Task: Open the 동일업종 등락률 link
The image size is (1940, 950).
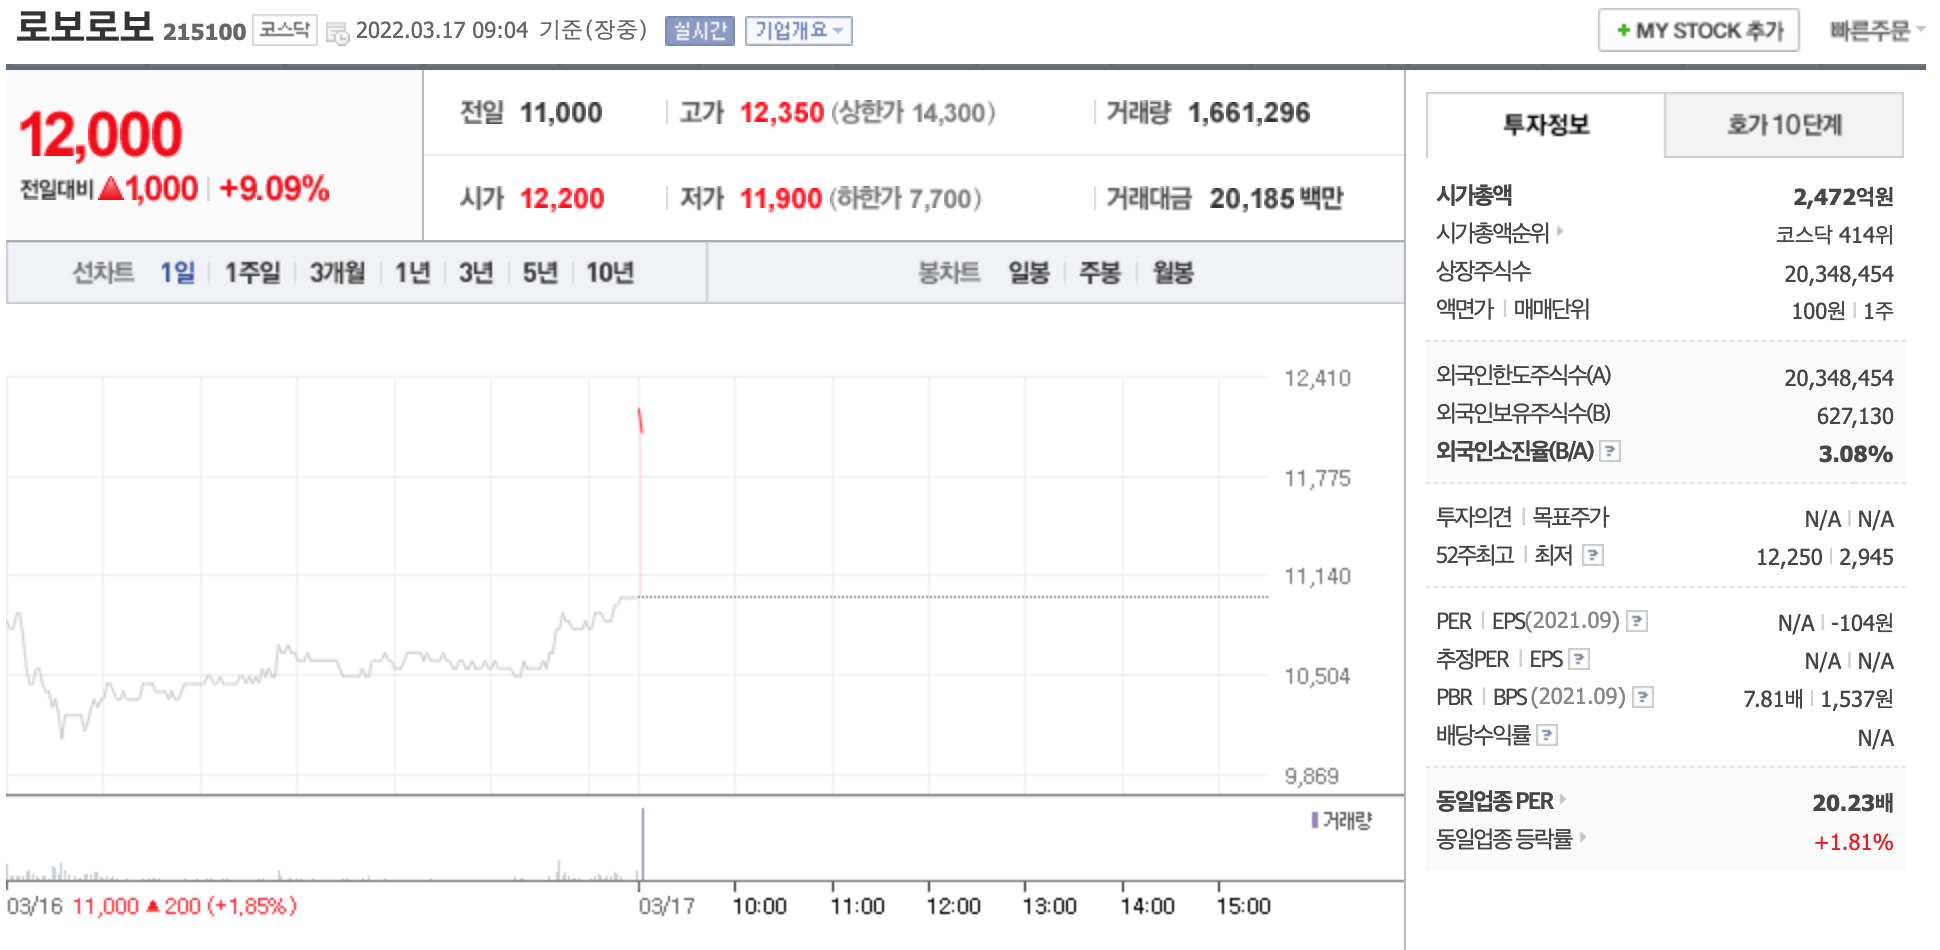Action: pyautogui.click(x=1504, y=838)
